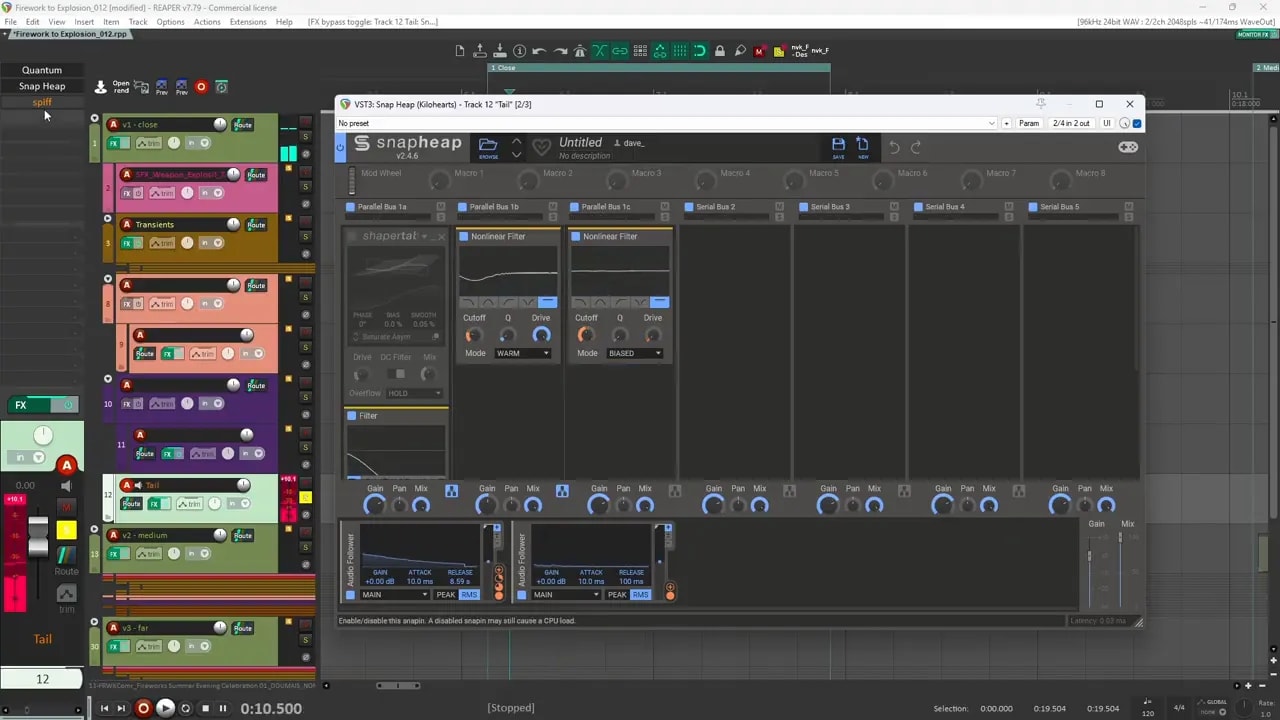Toggle the FX bypass checkbox in plugin header
This screenshot has width=1280, height=720.
pyautogui.click(x=1137, y=123)
